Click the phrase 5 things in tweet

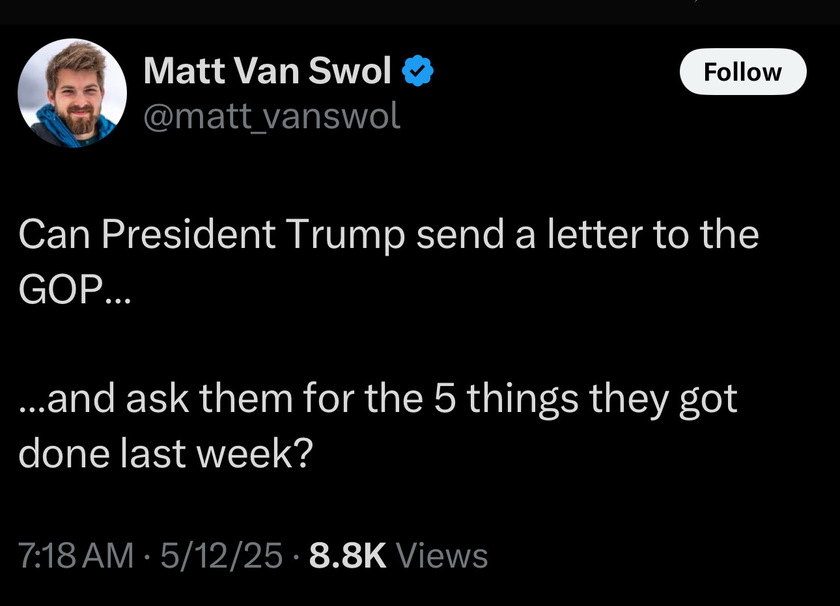pos(505,399)
